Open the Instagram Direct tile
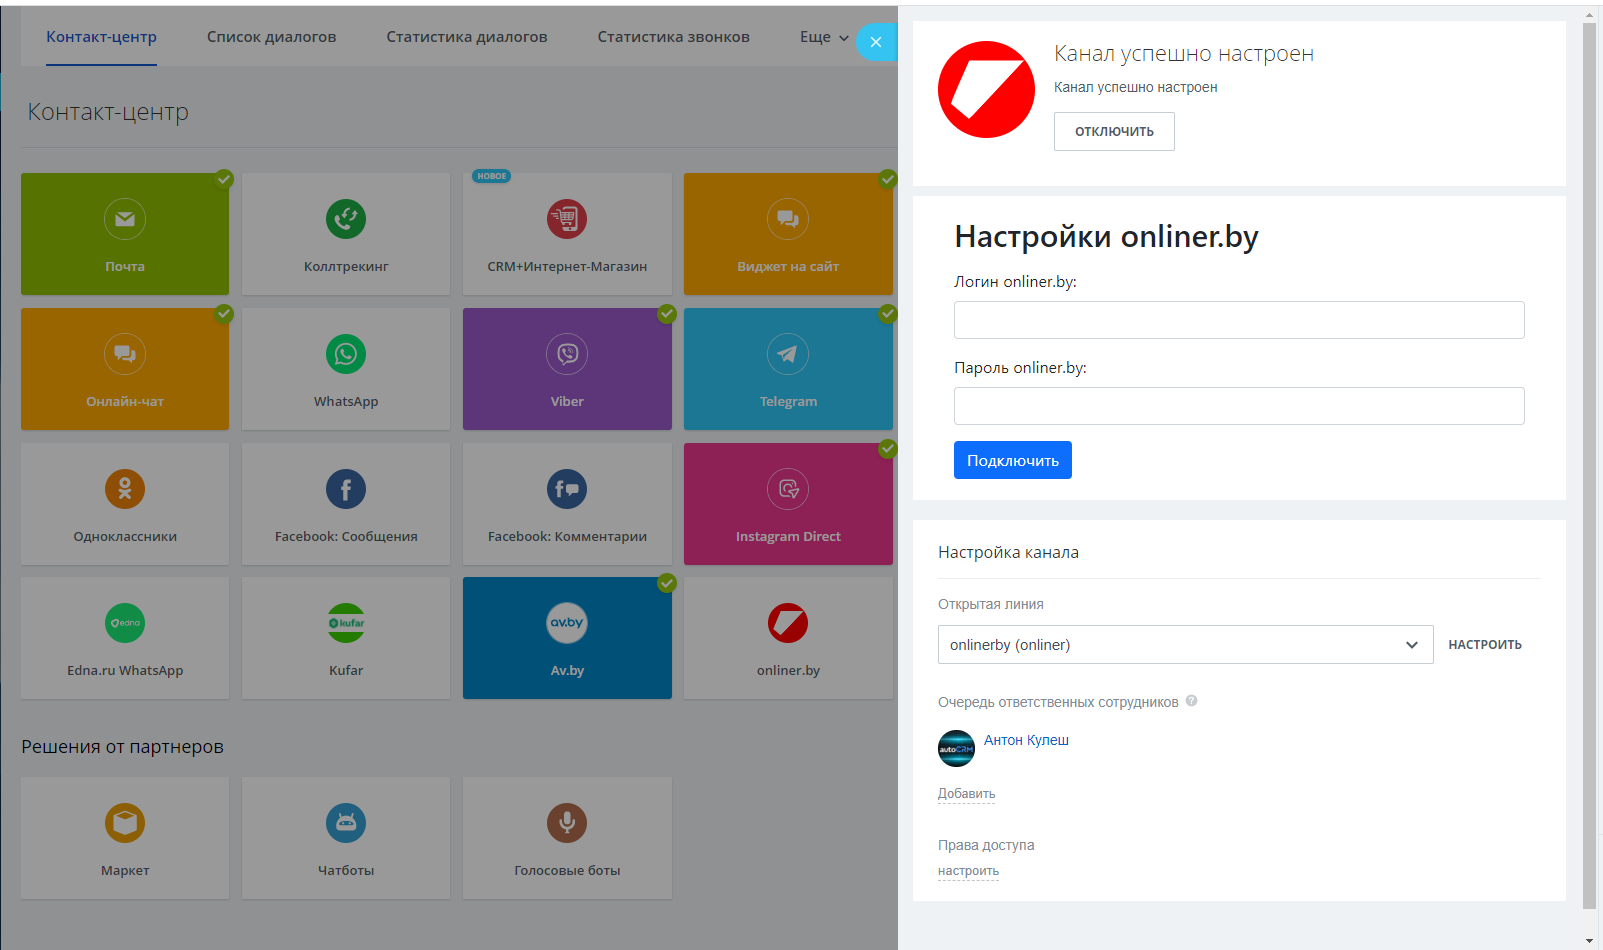Image resolution: width=1603 pixels, height=950 pixels. tap(788, 504)
